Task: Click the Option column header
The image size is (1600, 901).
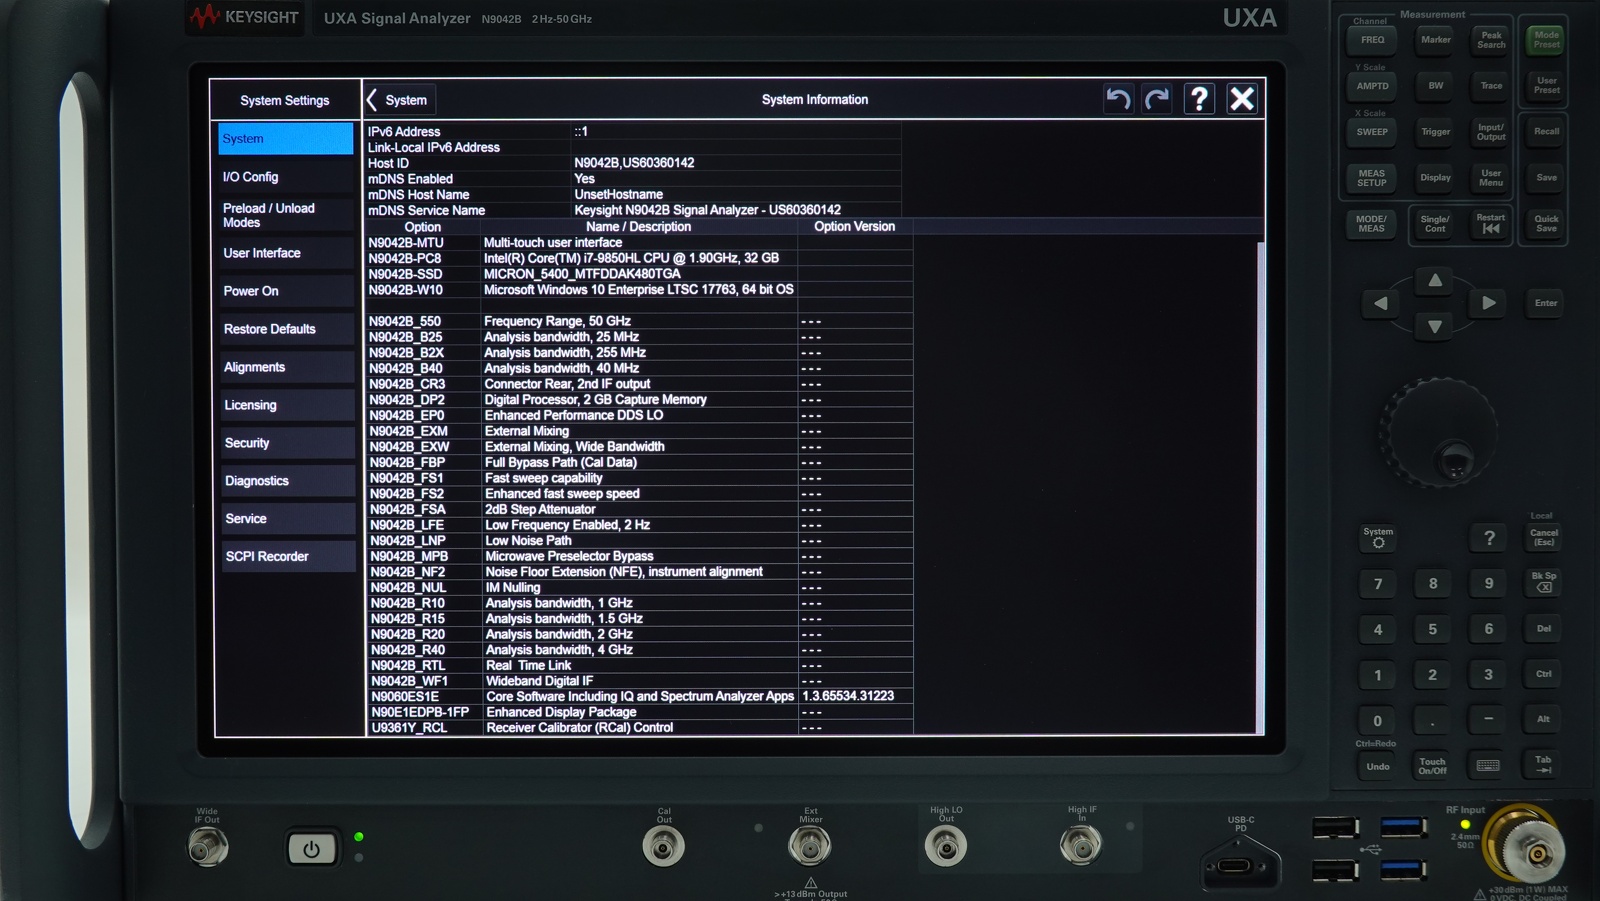Action: point(422,227)
